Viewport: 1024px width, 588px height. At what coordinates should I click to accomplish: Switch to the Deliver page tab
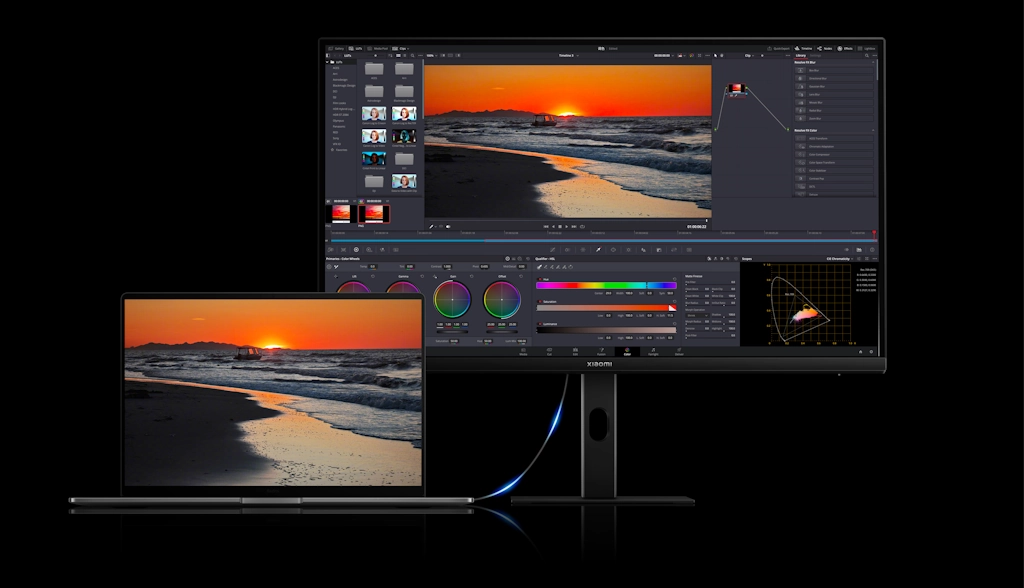(679, 352)
